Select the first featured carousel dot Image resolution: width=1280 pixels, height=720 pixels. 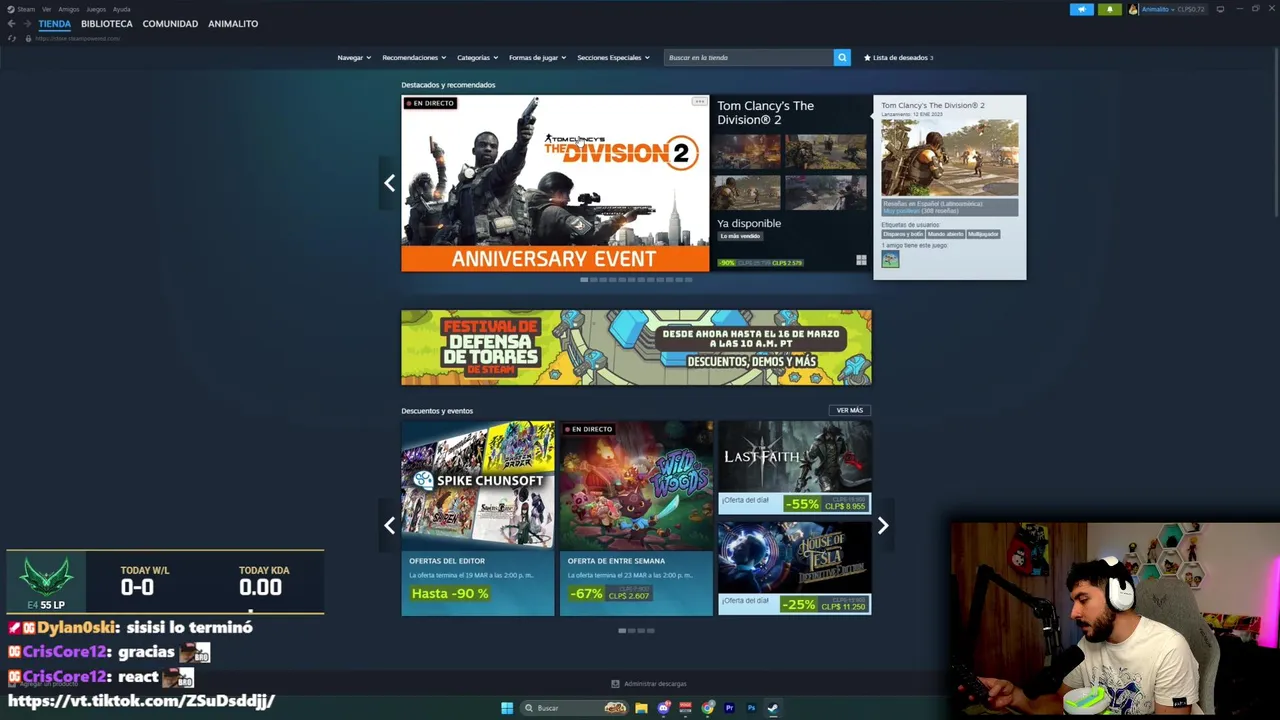(584, 280)
